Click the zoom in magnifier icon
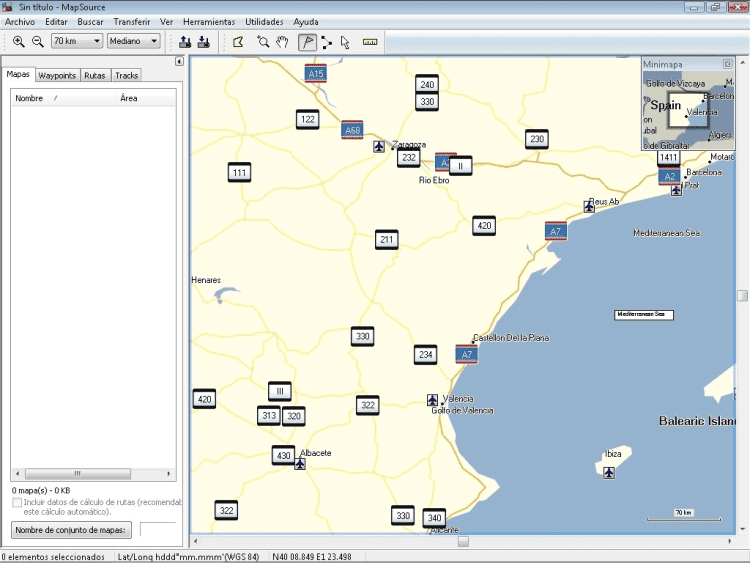The image size is (750, 563). (x=19, y=42)
